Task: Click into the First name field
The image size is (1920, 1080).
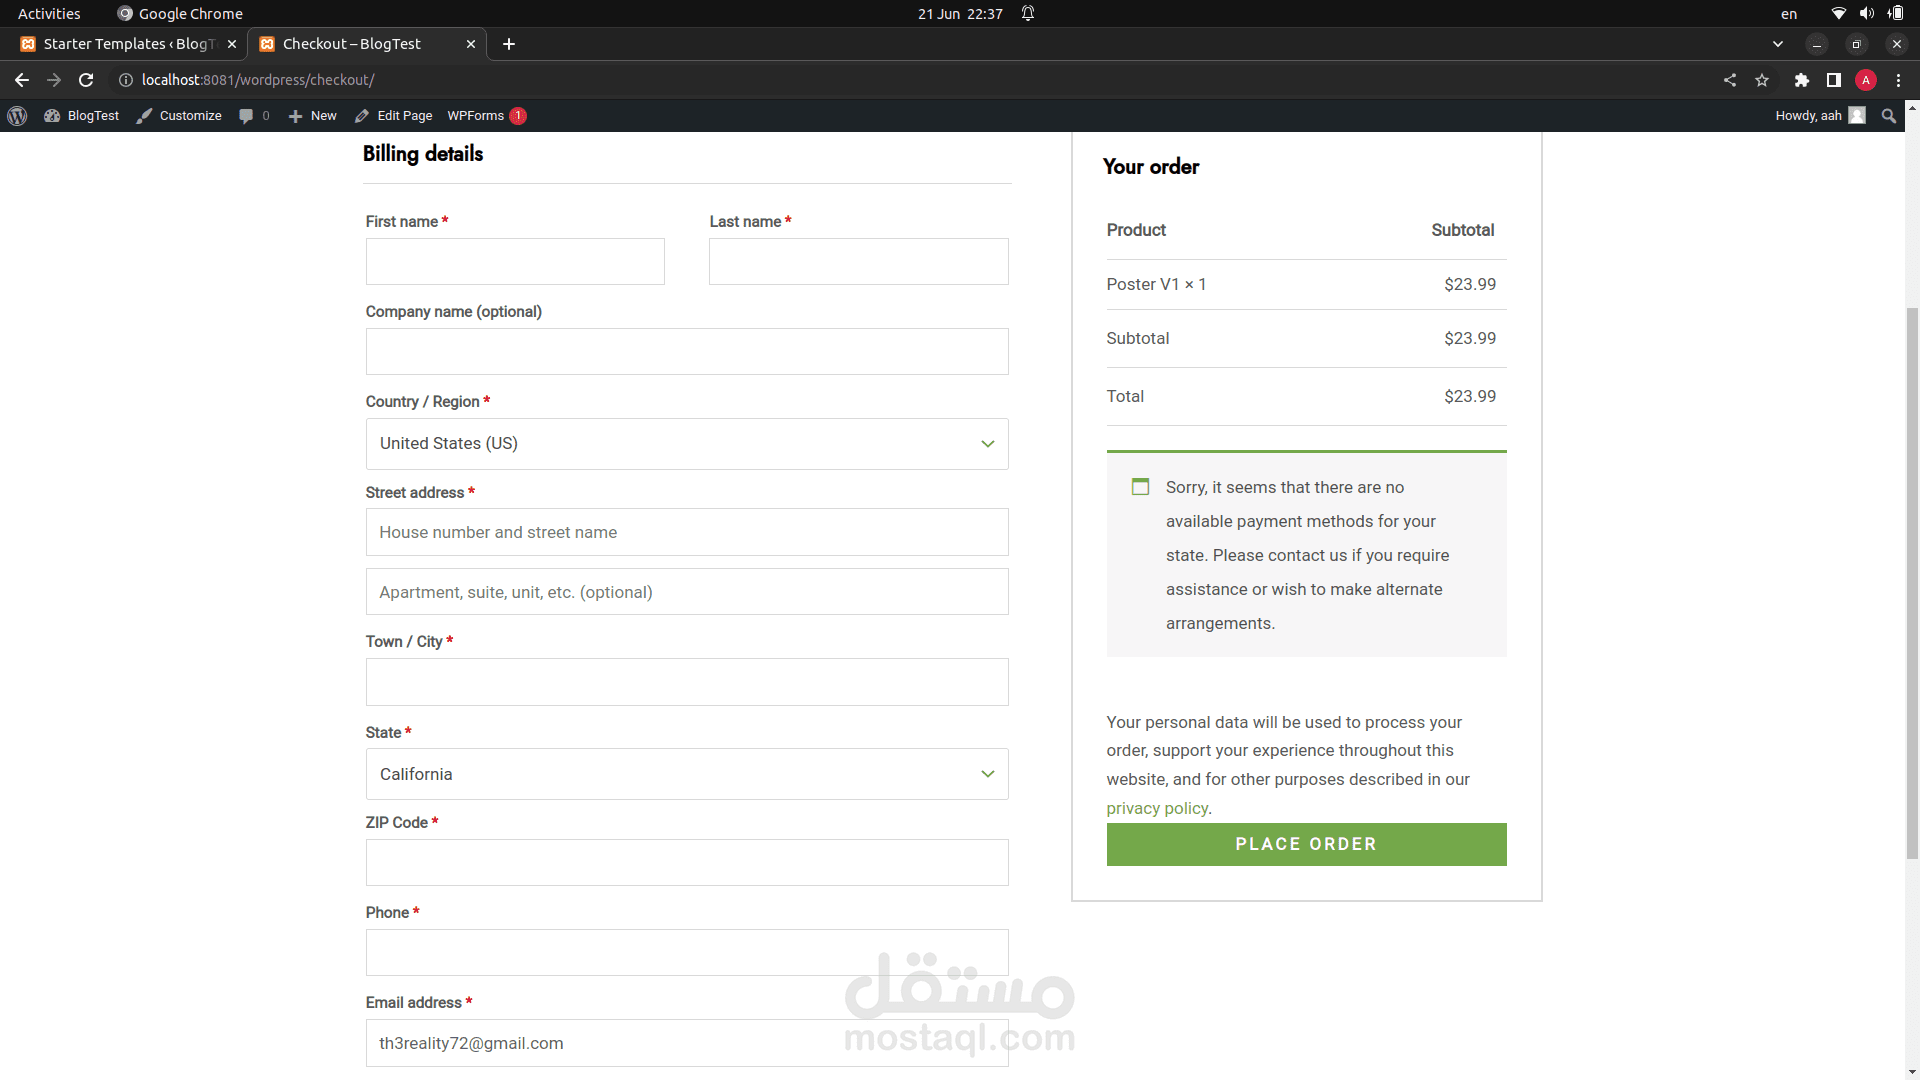Action: 515,261
